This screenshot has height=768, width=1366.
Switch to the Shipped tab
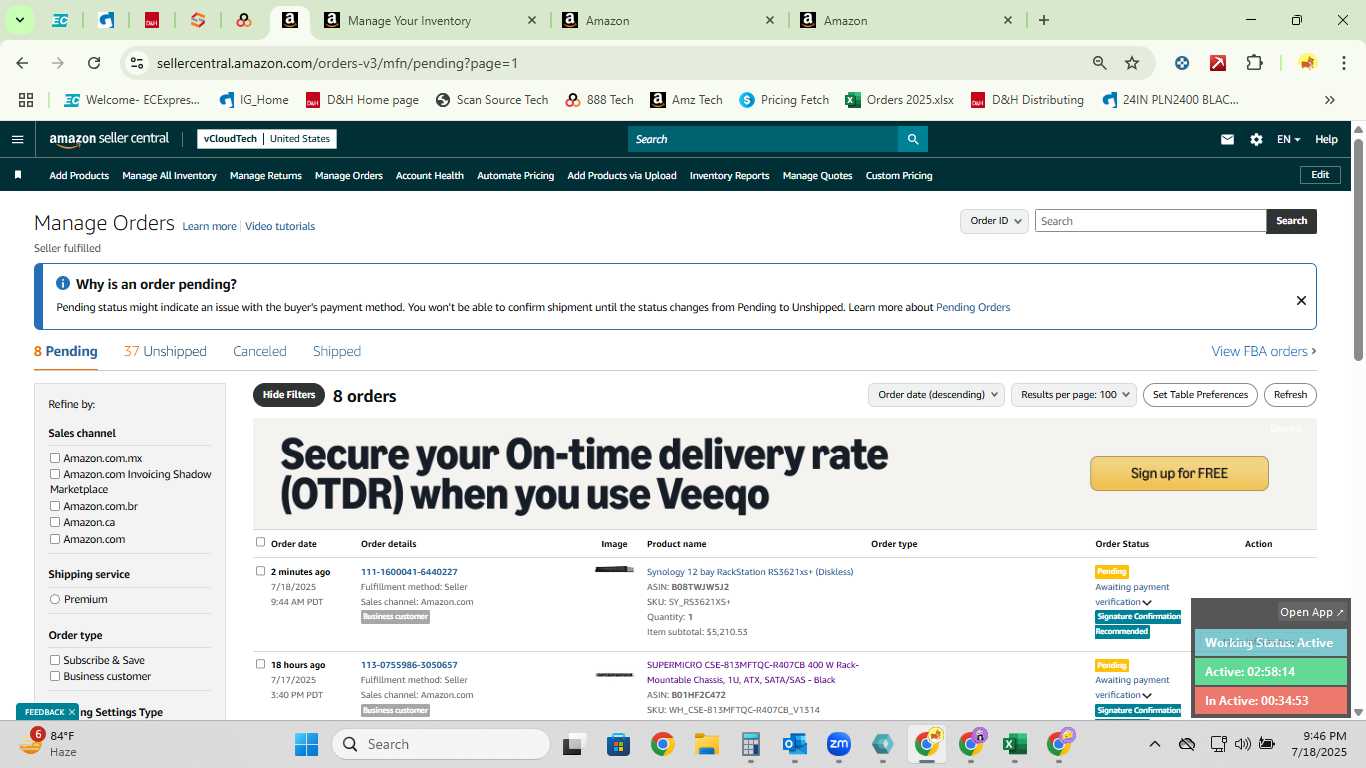[x=337, y=351]
